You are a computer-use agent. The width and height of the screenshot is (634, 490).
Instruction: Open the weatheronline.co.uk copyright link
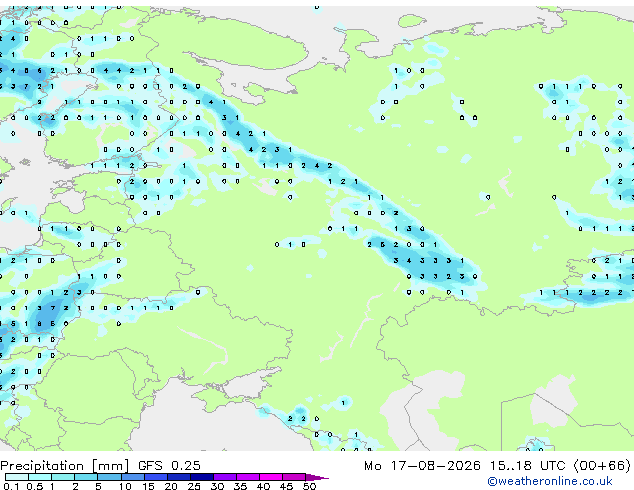point(550,481)
